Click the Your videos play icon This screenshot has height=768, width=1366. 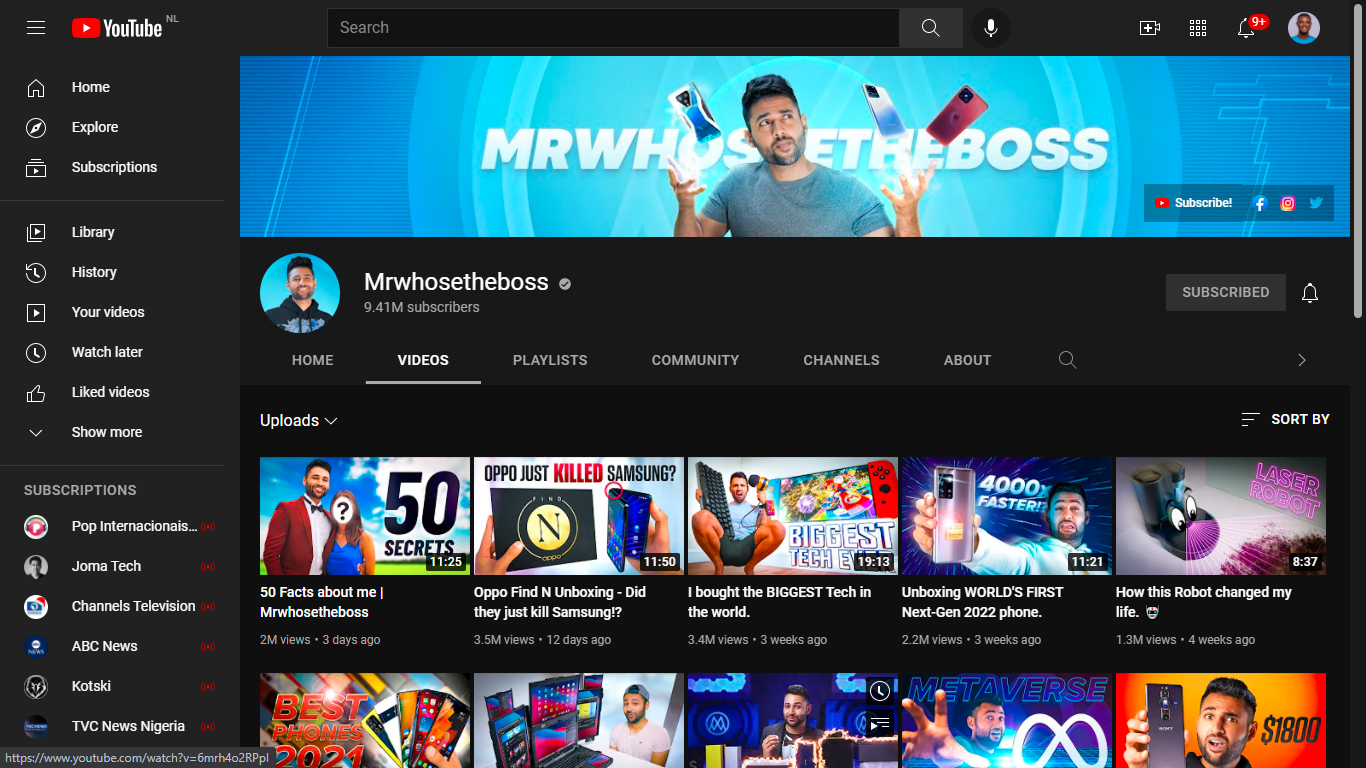point(36,312)
